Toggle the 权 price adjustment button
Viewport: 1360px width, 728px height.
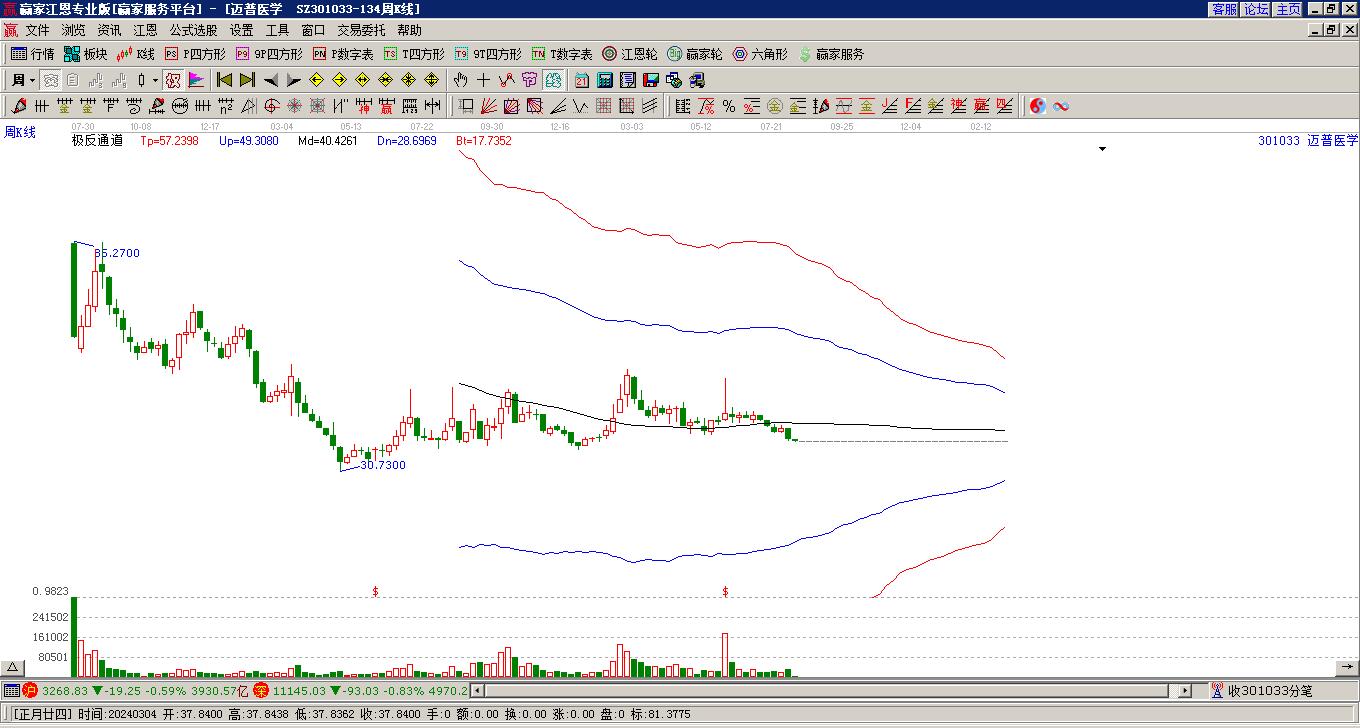point(172,80)
